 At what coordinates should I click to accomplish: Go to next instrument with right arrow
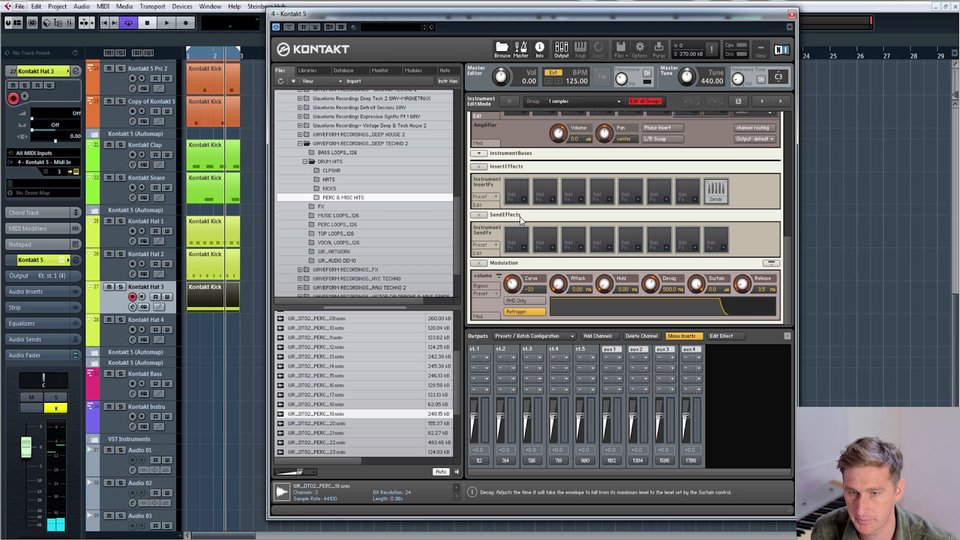pyautogui.click(x=780, y=101)
